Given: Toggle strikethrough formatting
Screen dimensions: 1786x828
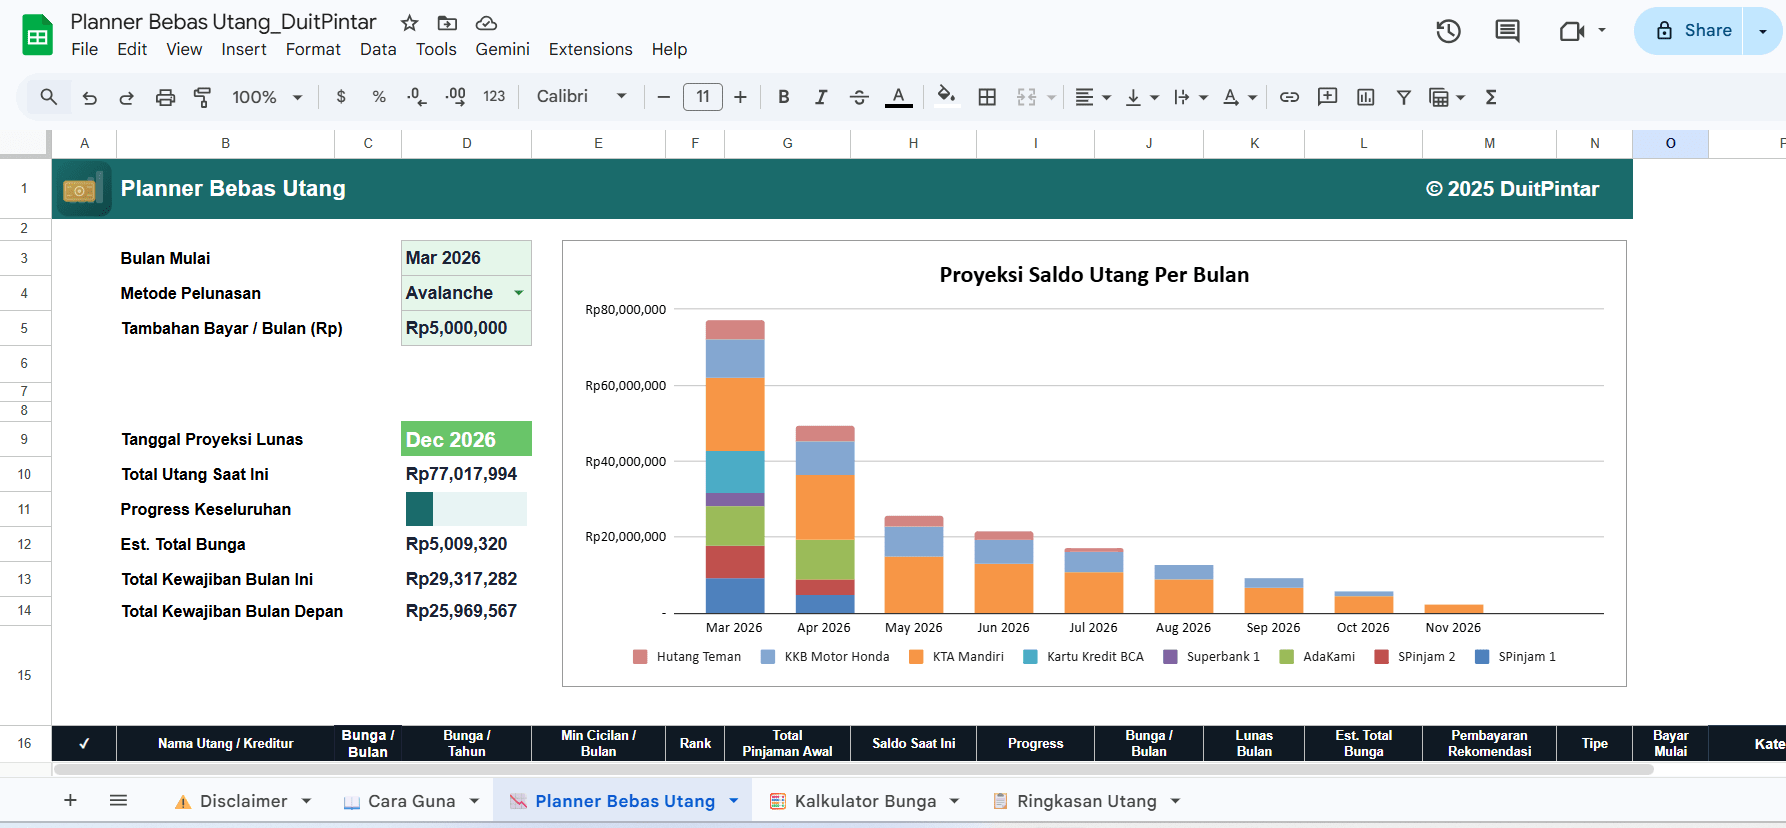Looking at the screenshot, I should [x=859, y=97].
